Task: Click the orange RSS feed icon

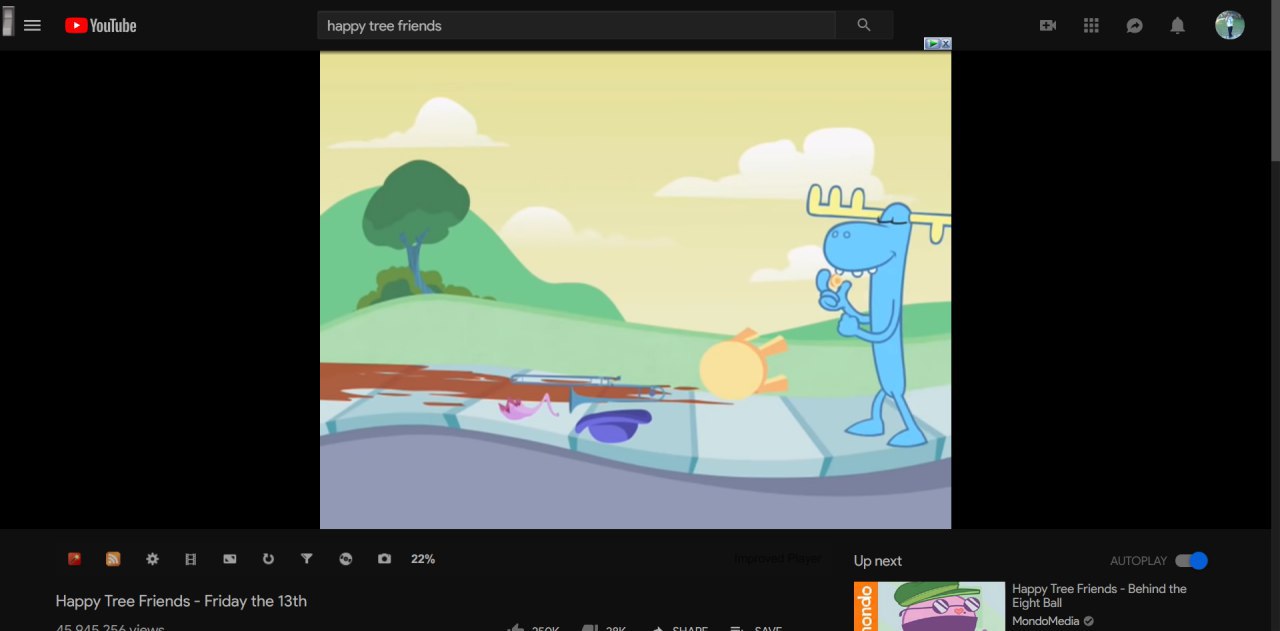Action: point(113,559)
